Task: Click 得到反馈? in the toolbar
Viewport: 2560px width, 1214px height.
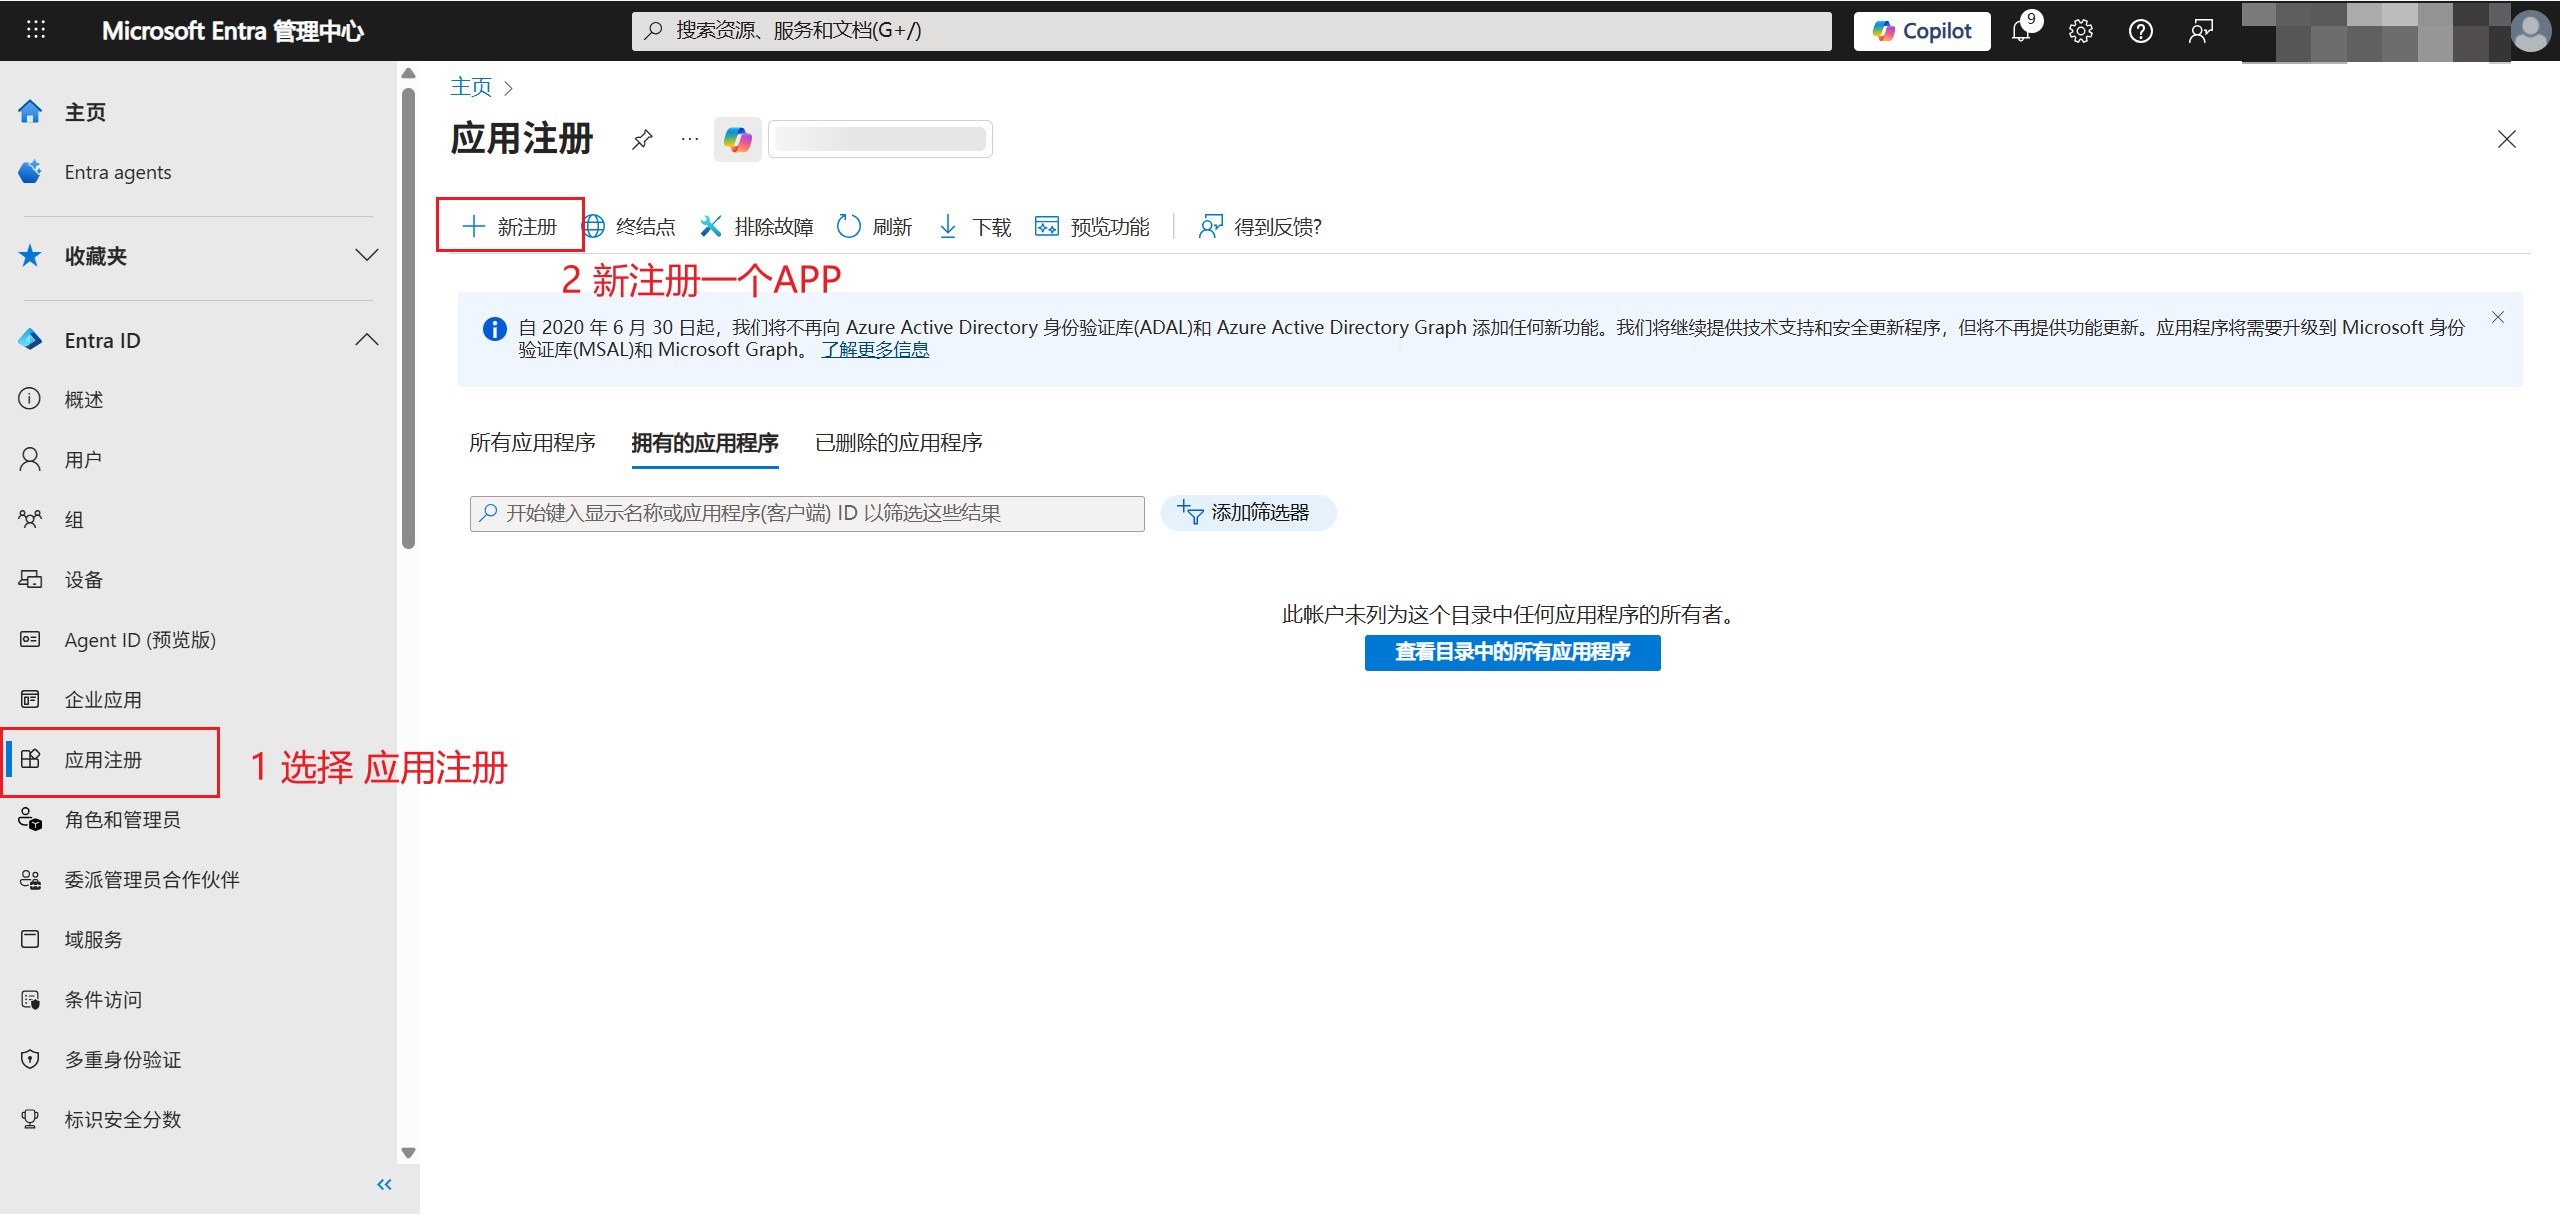Action: click(x=1260, y=226)
